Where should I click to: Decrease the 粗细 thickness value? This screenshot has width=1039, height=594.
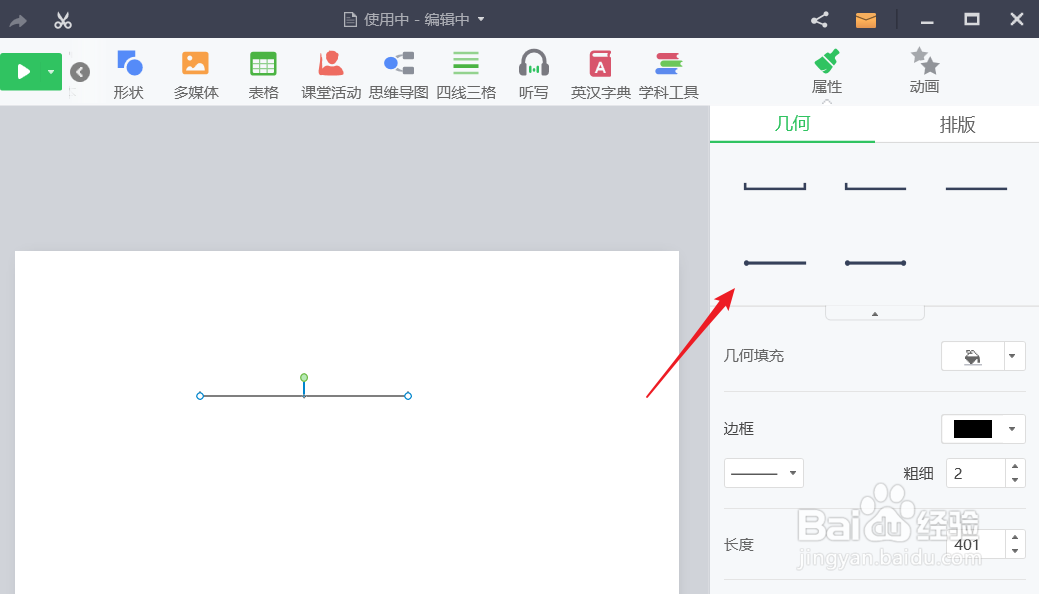pos(1015,480)
